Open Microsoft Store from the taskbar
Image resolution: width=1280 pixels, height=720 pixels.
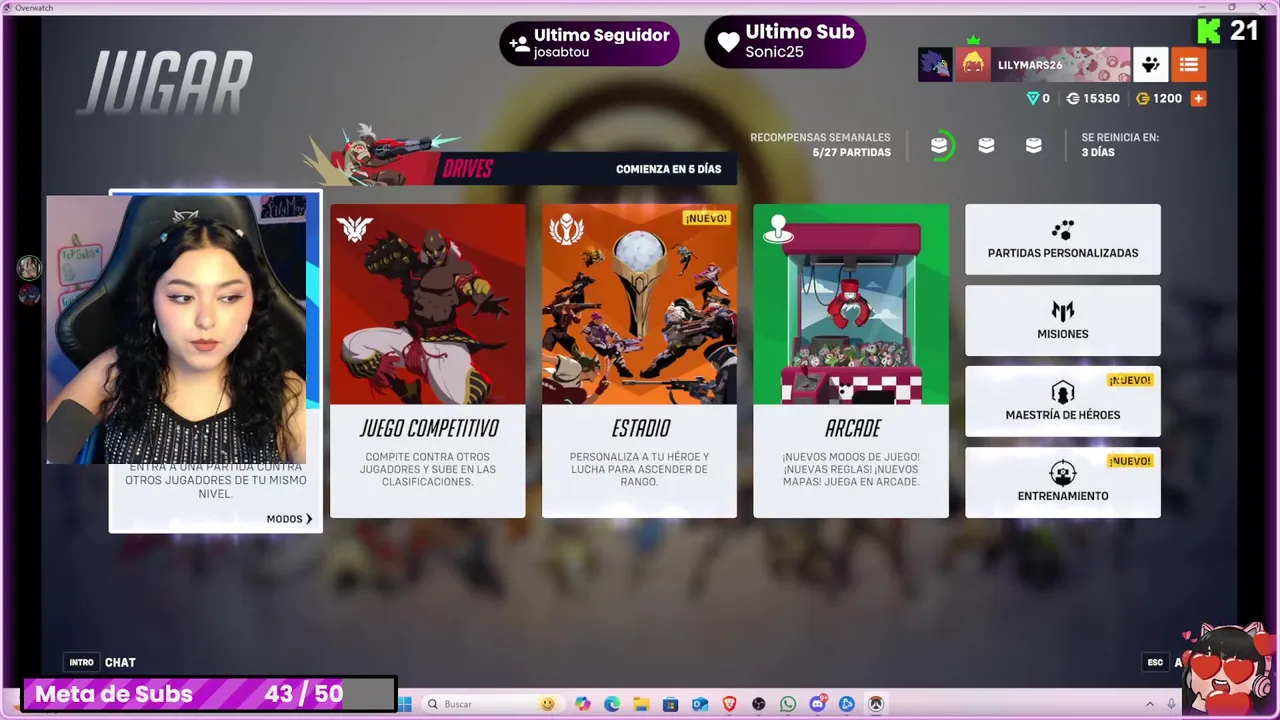click(x=670, y=704)
